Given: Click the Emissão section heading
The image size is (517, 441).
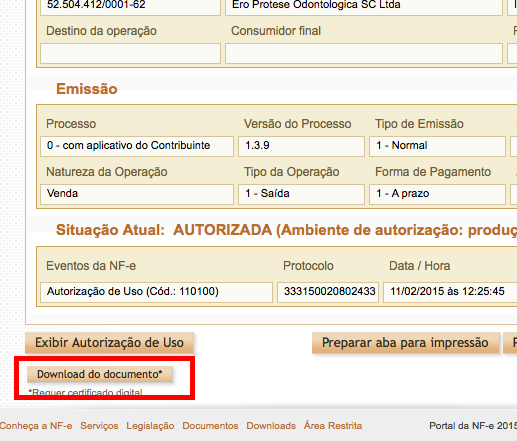Looking at the screenshot, I should click(87, 89).
